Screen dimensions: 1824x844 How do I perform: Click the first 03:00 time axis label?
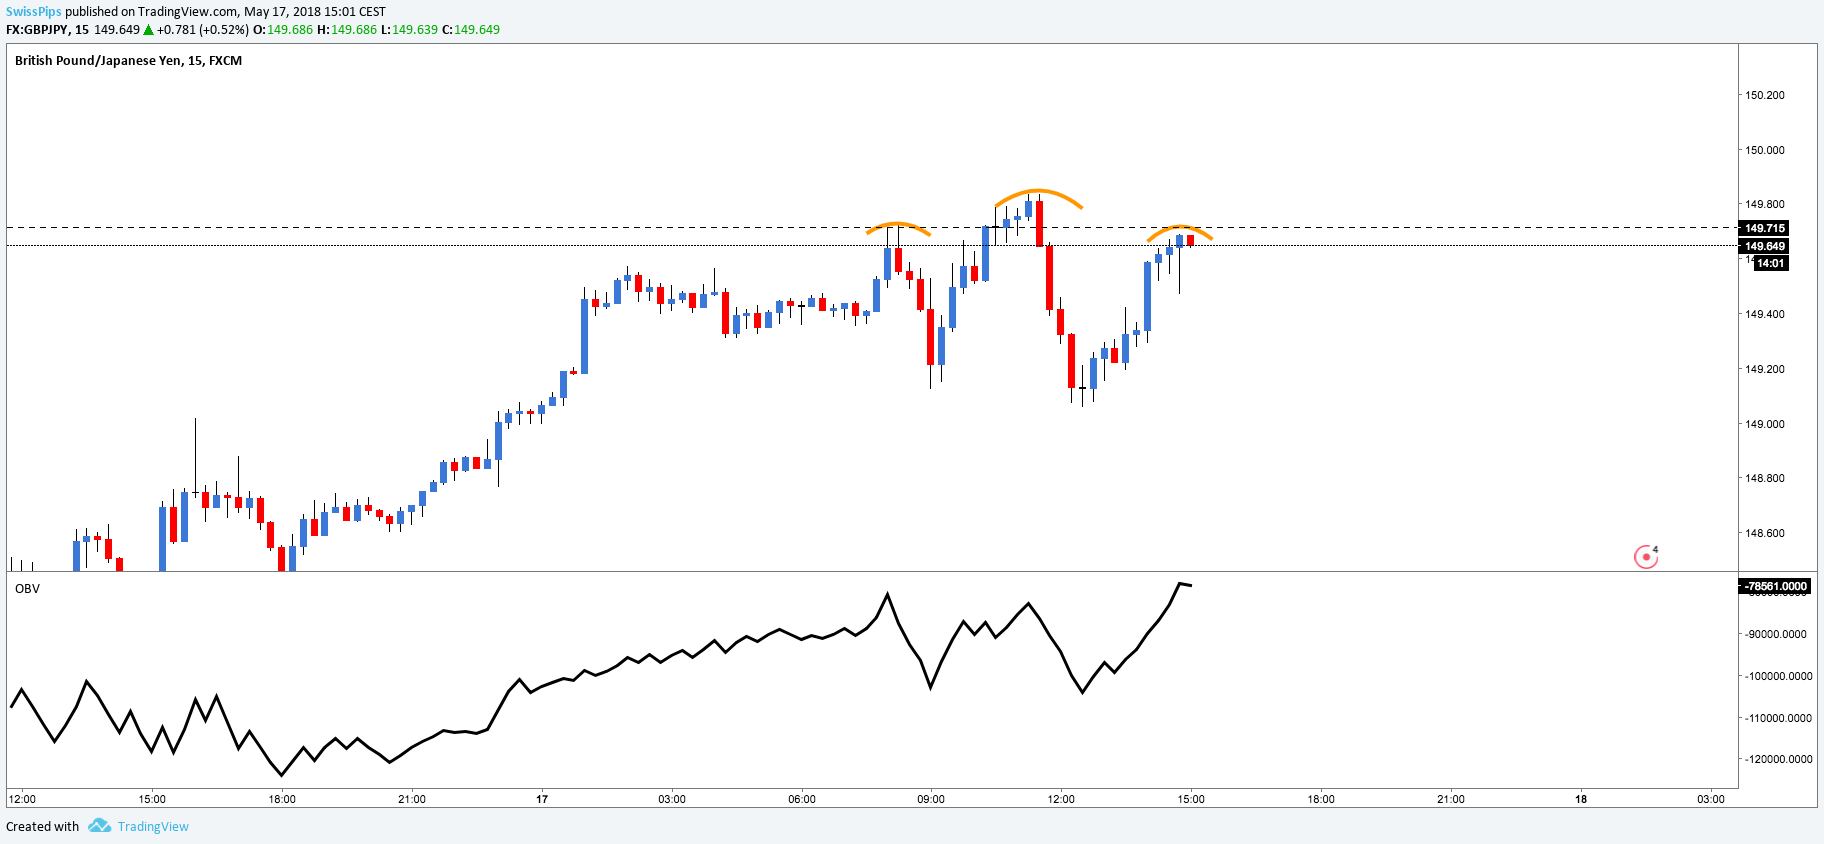pyautogui.click(x=672, y=799)
